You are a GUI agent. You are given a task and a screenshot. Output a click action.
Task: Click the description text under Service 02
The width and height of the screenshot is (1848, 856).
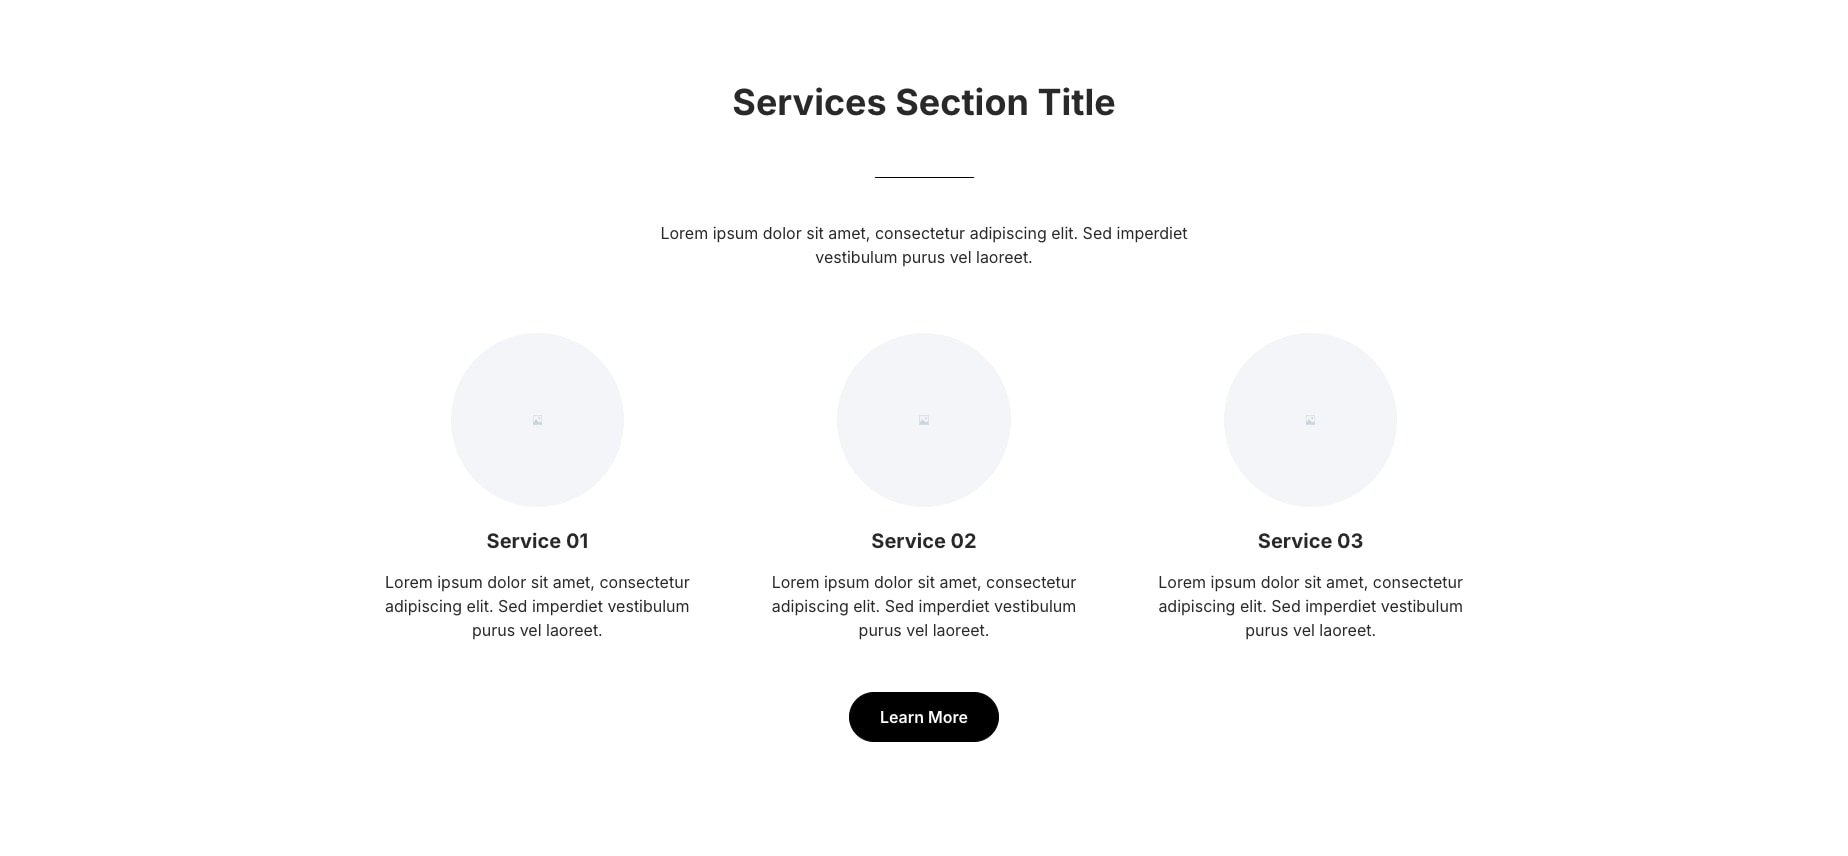click(x=923, y=606)
